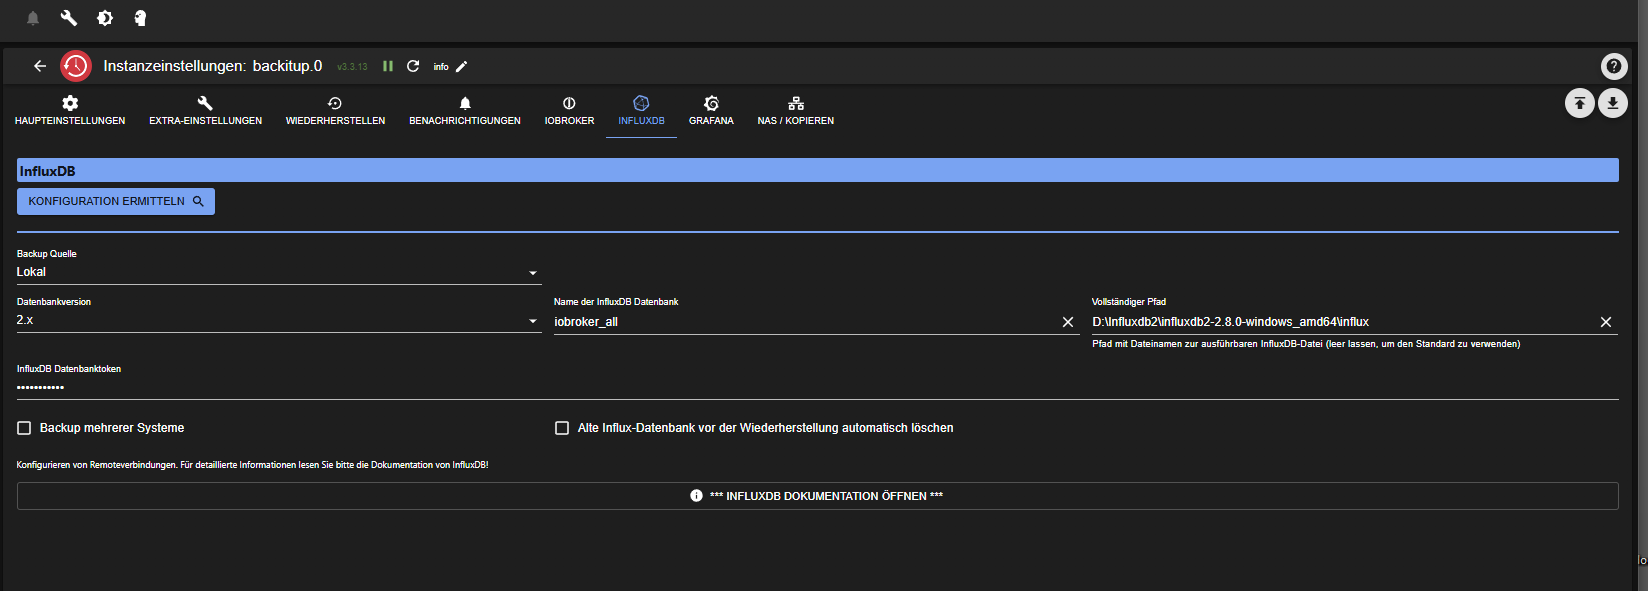
Task: Toggle Alte Influx-Datenbank automatisch löschen checkbox
Action: (x=562, y=428)
